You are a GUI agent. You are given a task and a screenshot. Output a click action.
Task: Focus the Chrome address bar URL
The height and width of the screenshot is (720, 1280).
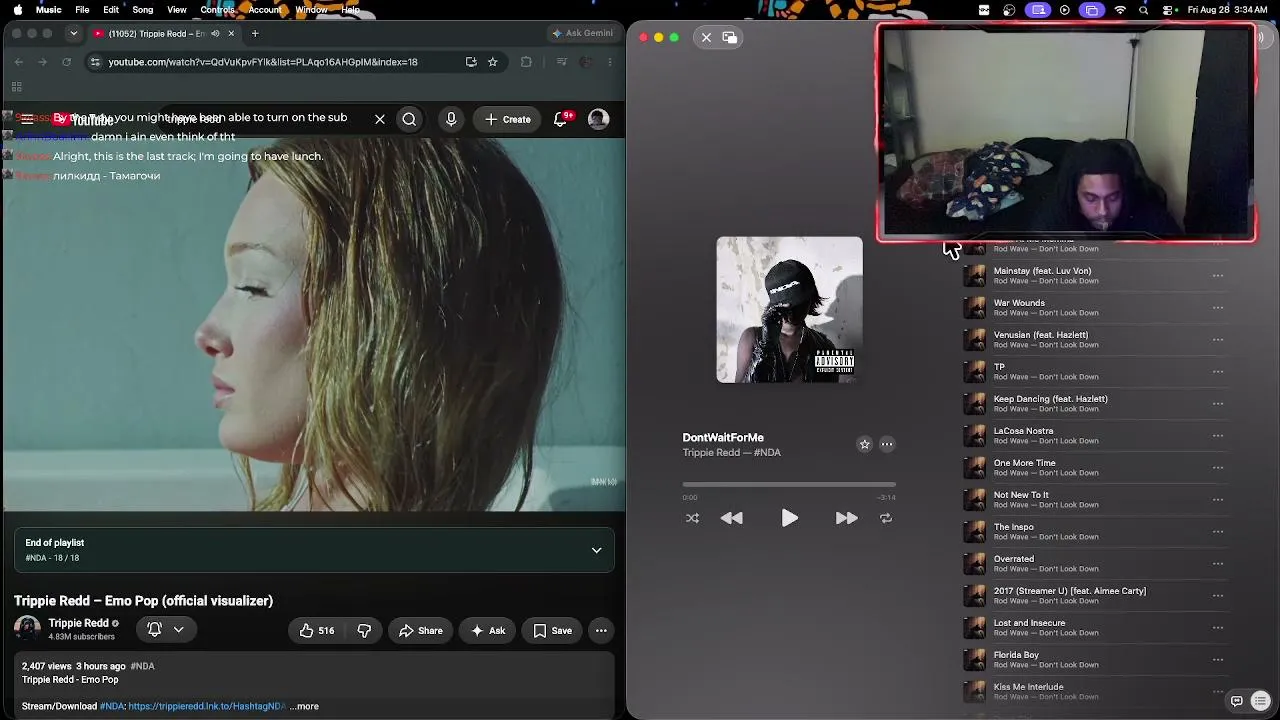(263, 62)
